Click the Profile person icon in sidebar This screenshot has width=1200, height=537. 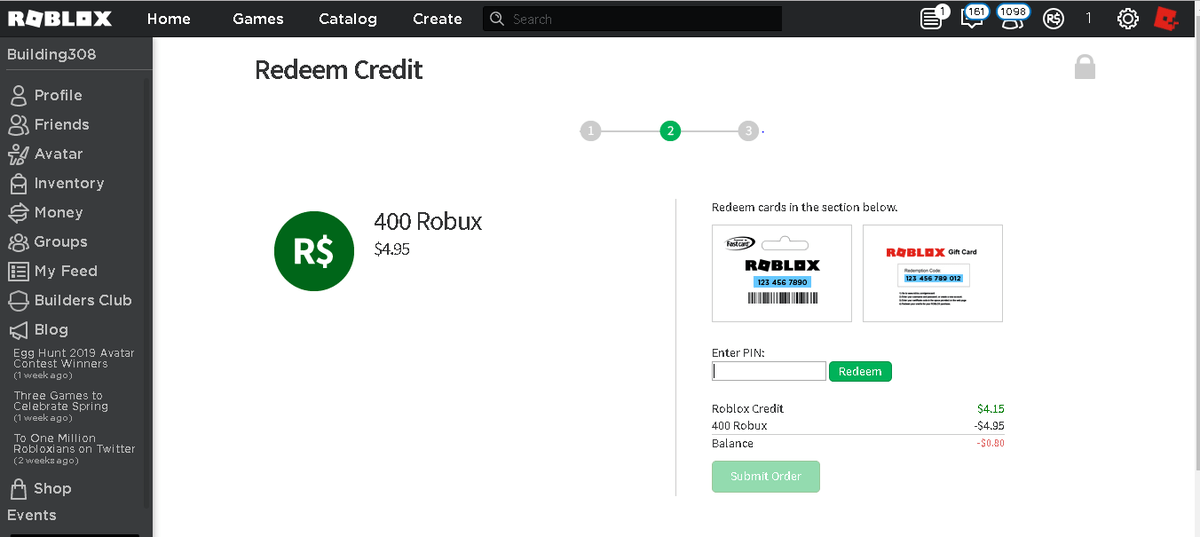click(x=18, y=95)
